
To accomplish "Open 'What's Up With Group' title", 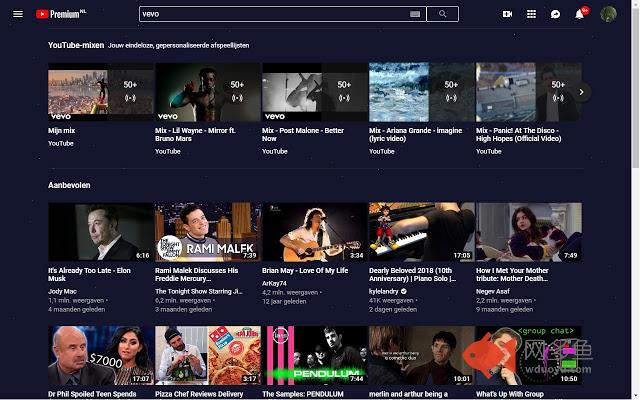I will click(510, 394).
